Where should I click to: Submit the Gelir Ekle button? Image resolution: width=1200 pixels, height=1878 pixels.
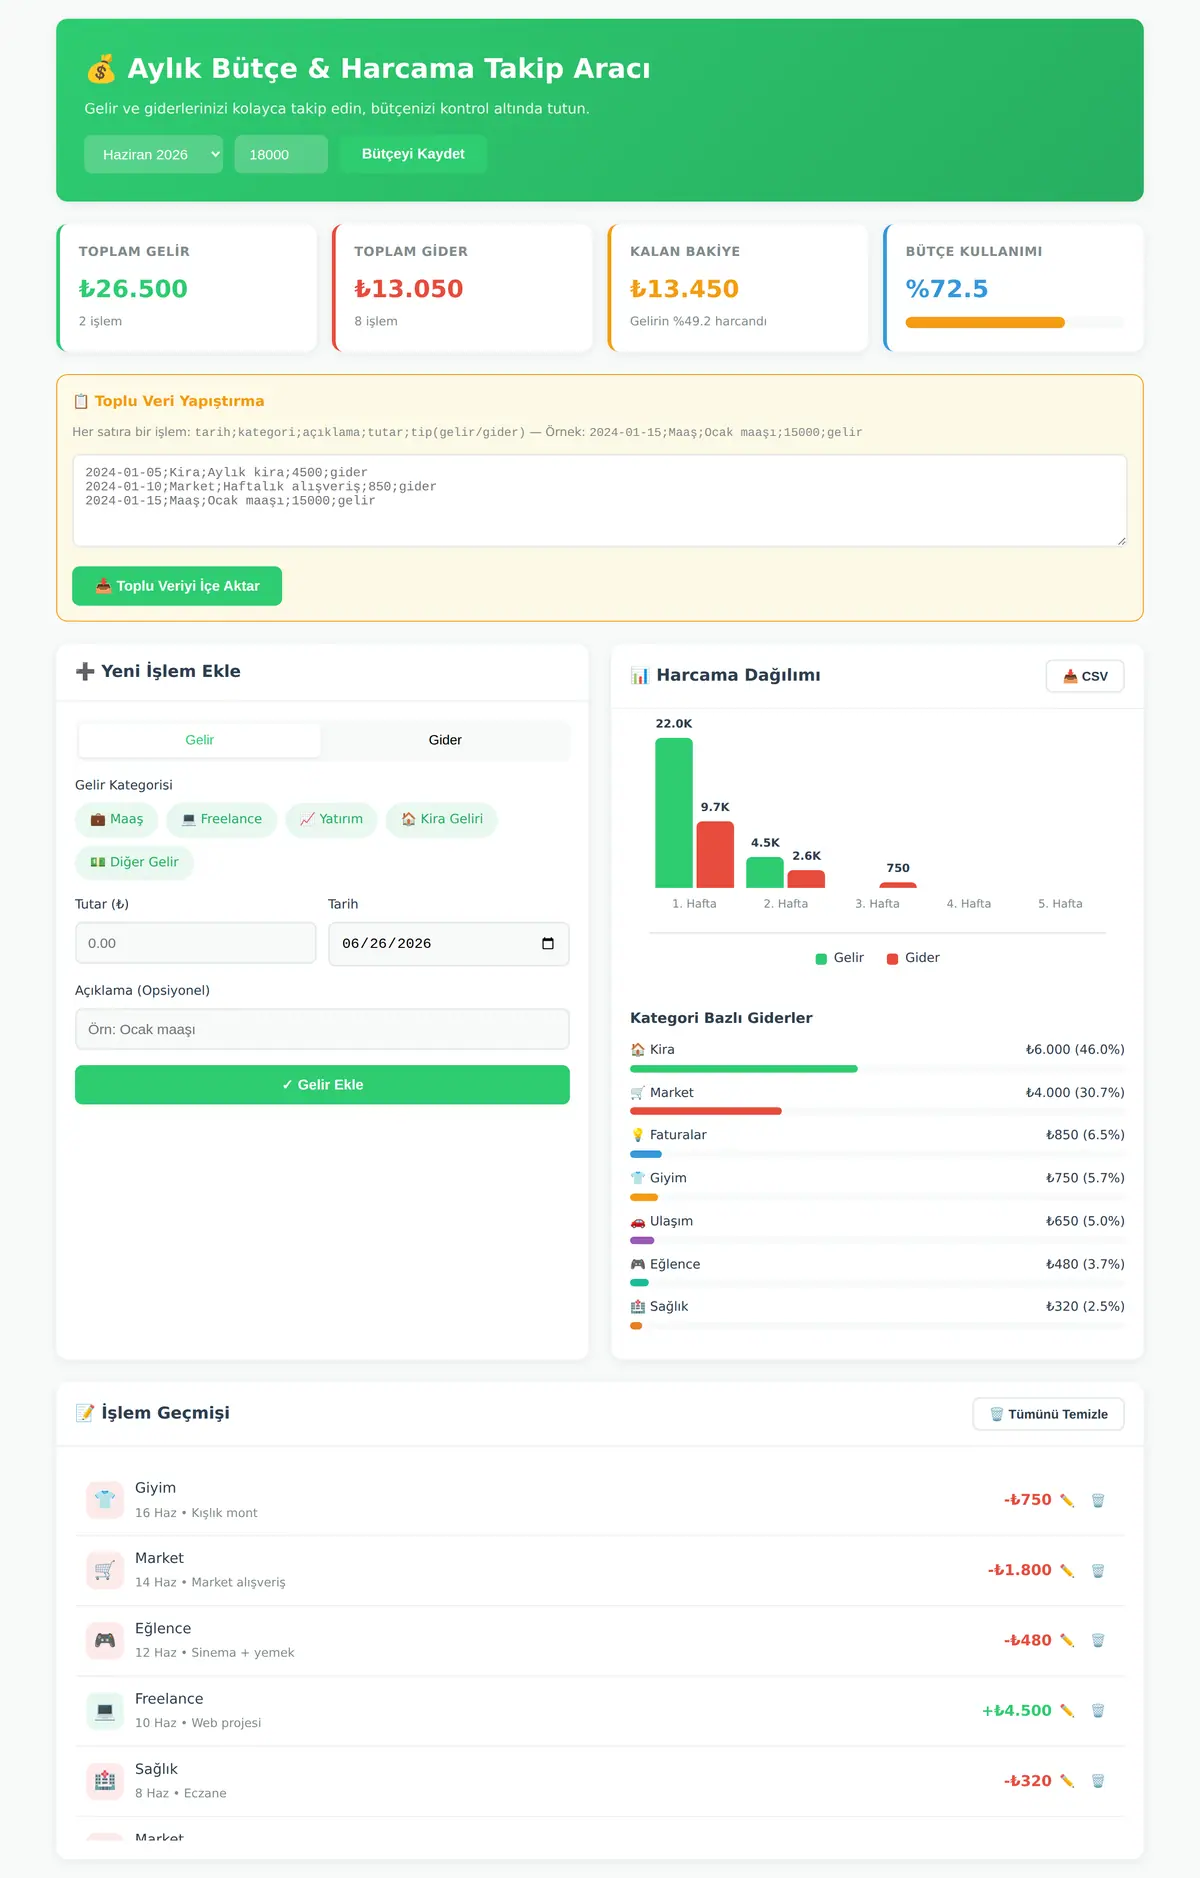pos(322,1085)
